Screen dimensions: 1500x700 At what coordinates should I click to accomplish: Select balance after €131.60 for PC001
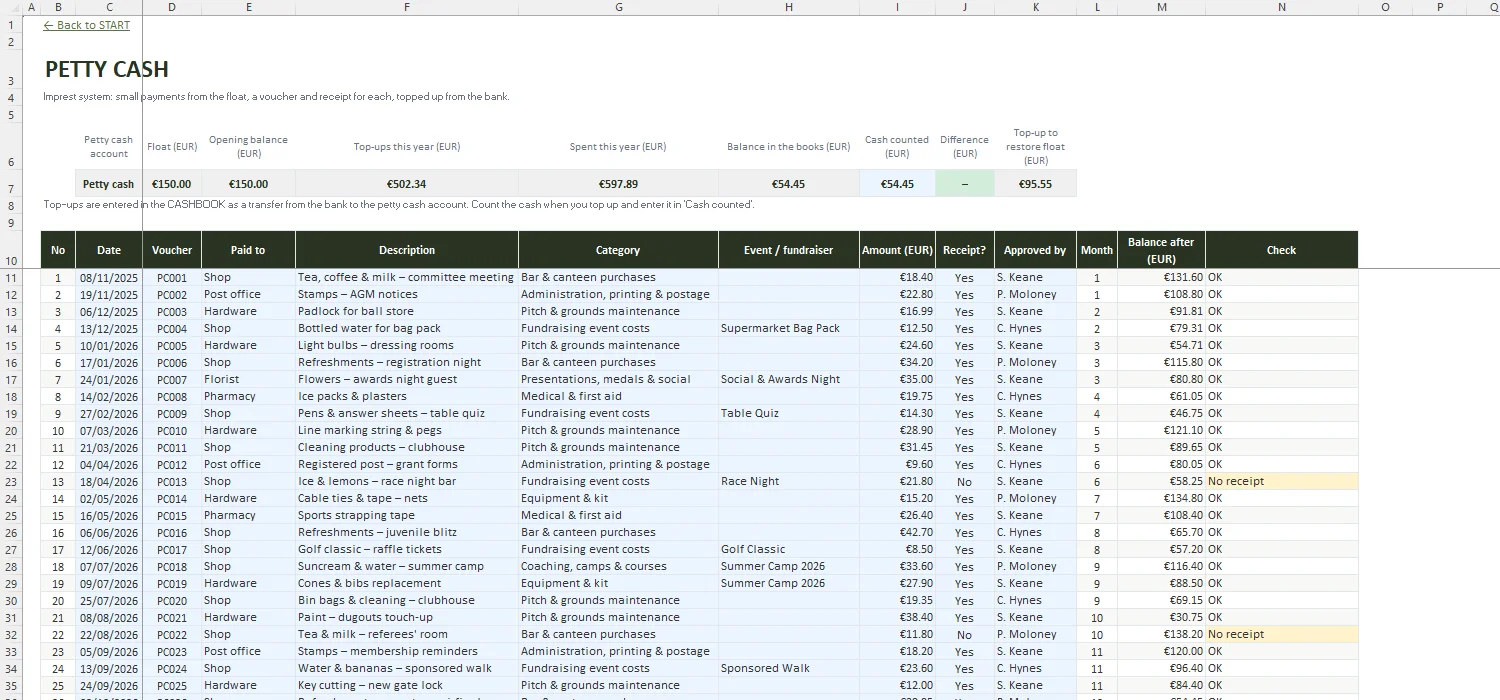(x=1161, y=277)
